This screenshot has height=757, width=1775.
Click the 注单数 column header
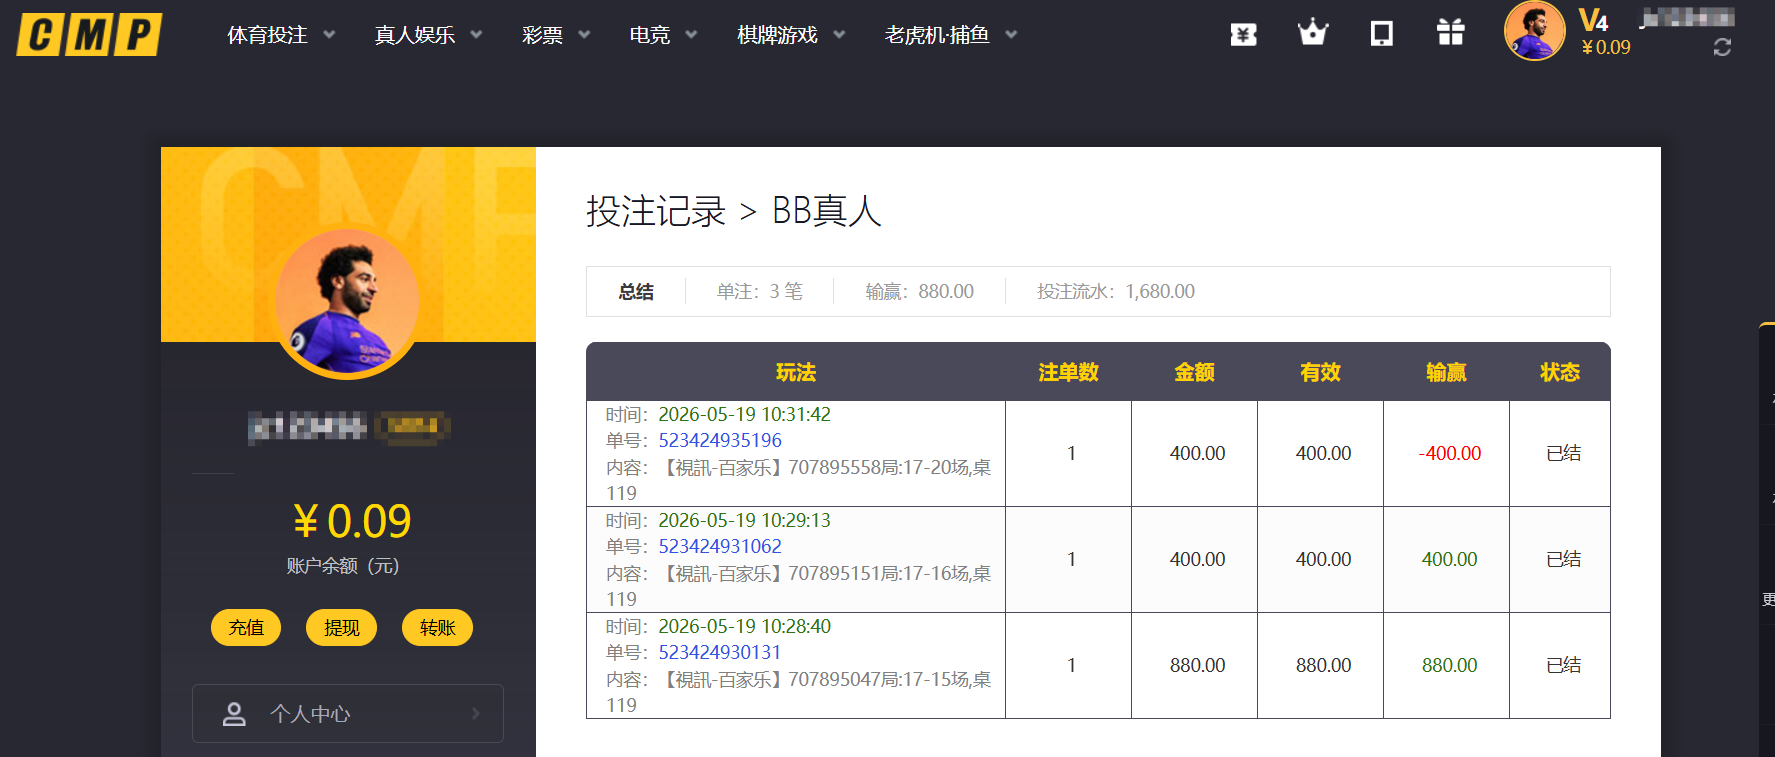click(1068, 372)
